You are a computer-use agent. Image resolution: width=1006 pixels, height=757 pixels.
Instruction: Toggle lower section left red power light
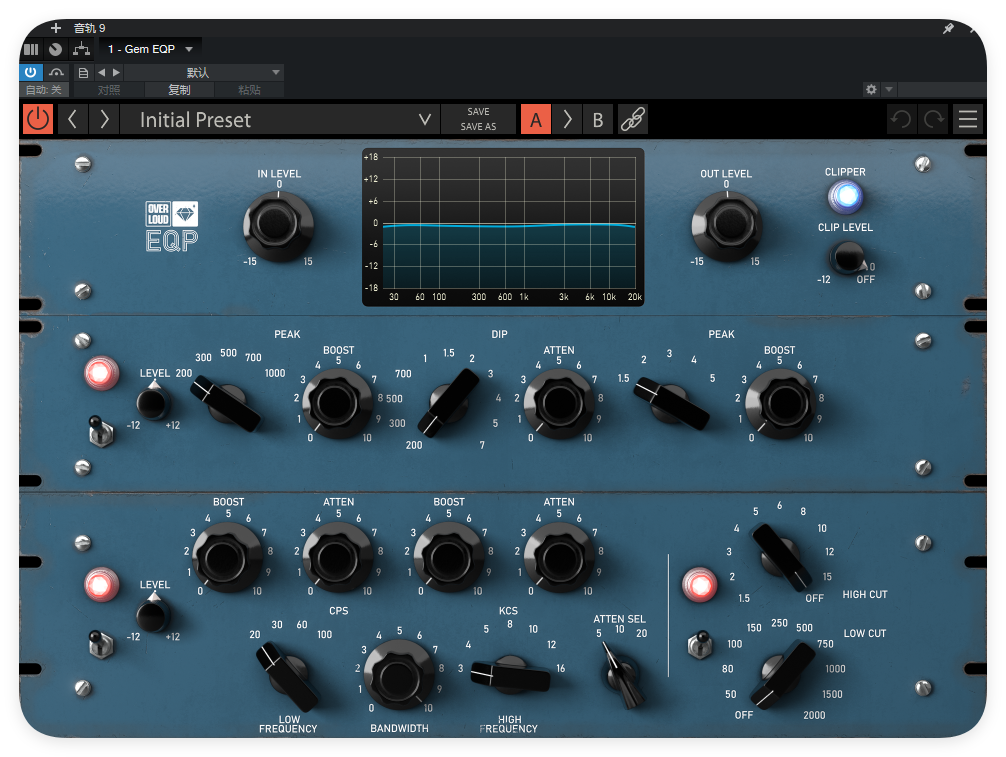click(x=101, y=584)
